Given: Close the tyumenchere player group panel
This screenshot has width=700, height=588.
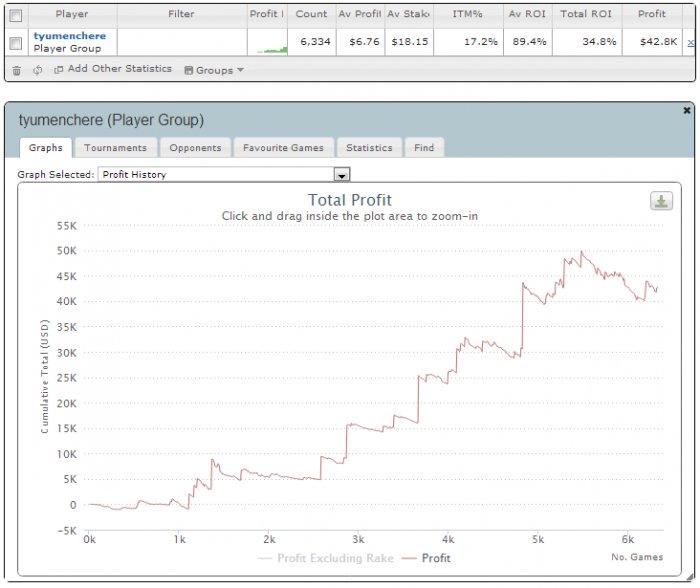Looking at the screenshot, I should click(686, 110).
